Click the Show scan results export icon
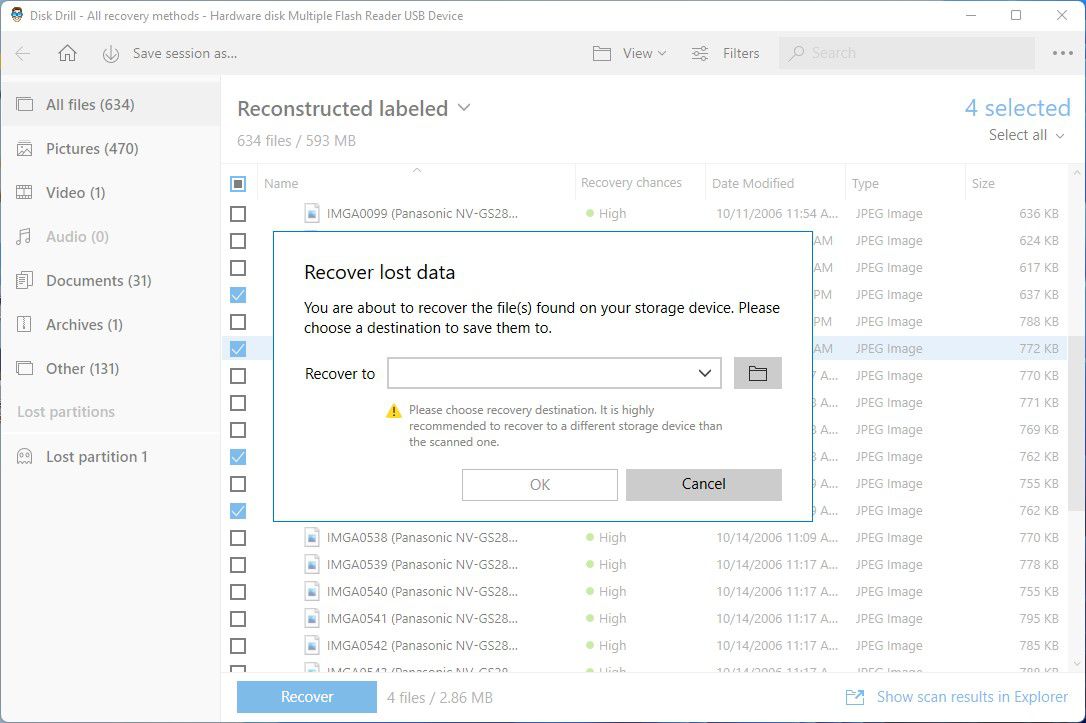This screenshot has width=1086, height=723. click(855, 697)
